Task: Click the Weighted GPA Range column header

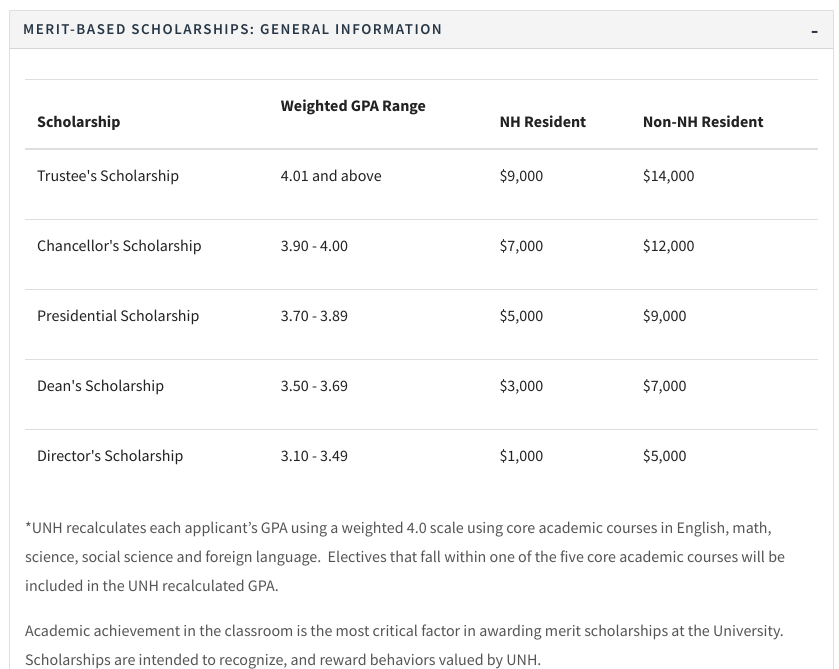Action: pos(353,106)
